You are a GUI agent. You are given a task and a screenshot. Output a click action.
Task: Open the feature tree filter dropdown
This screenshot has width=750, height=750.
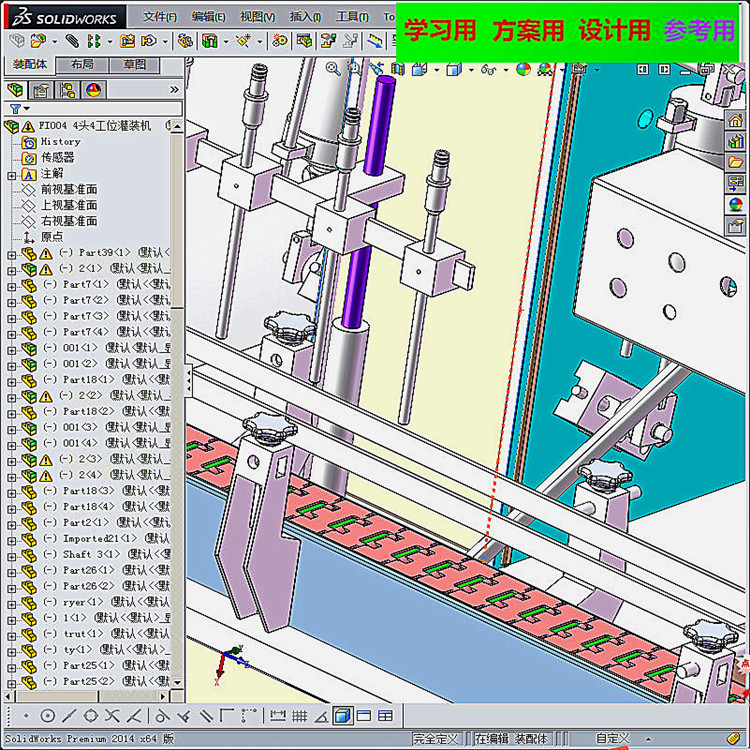point(18,108)
